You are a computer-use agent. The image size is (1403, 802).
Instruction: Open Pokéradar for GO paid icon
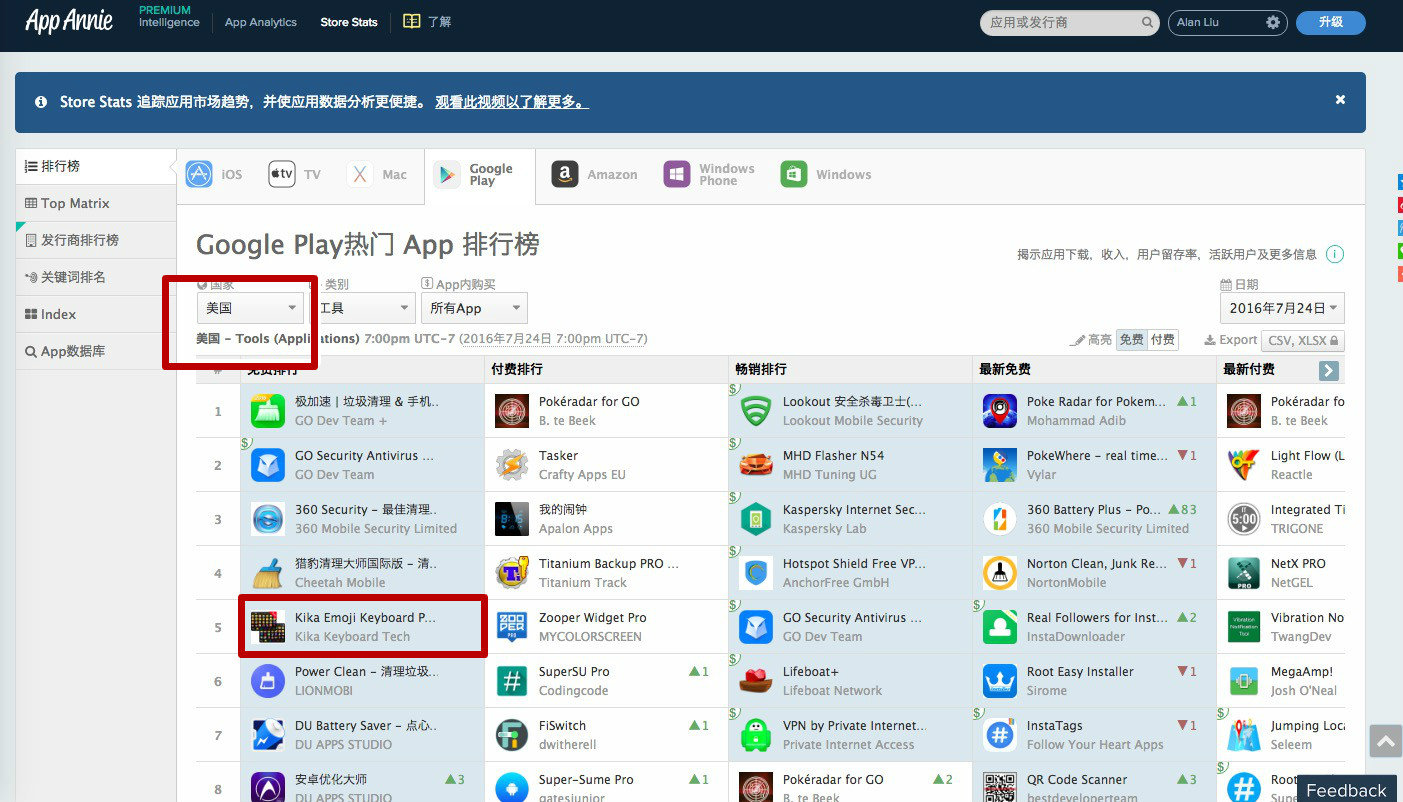[x=512, y=411]
